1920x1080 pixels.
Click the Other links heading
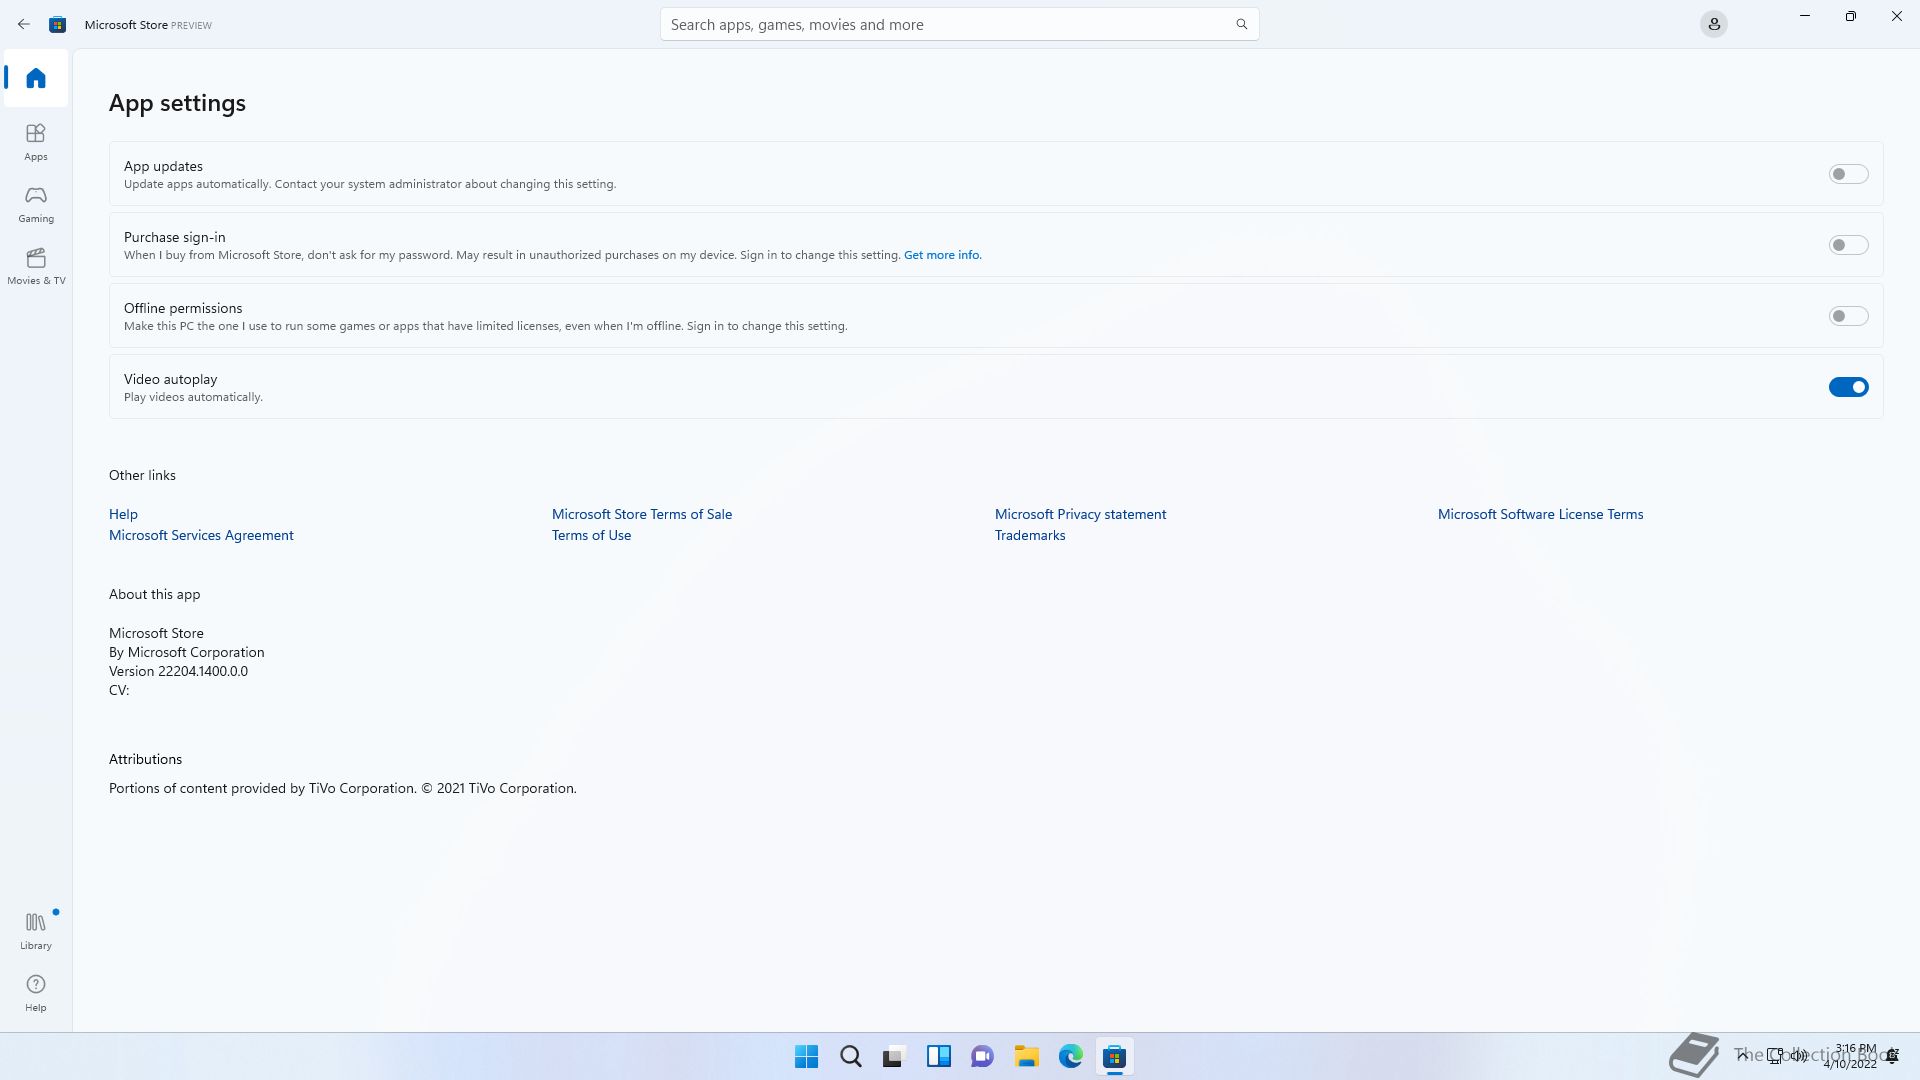click(142, 475)
